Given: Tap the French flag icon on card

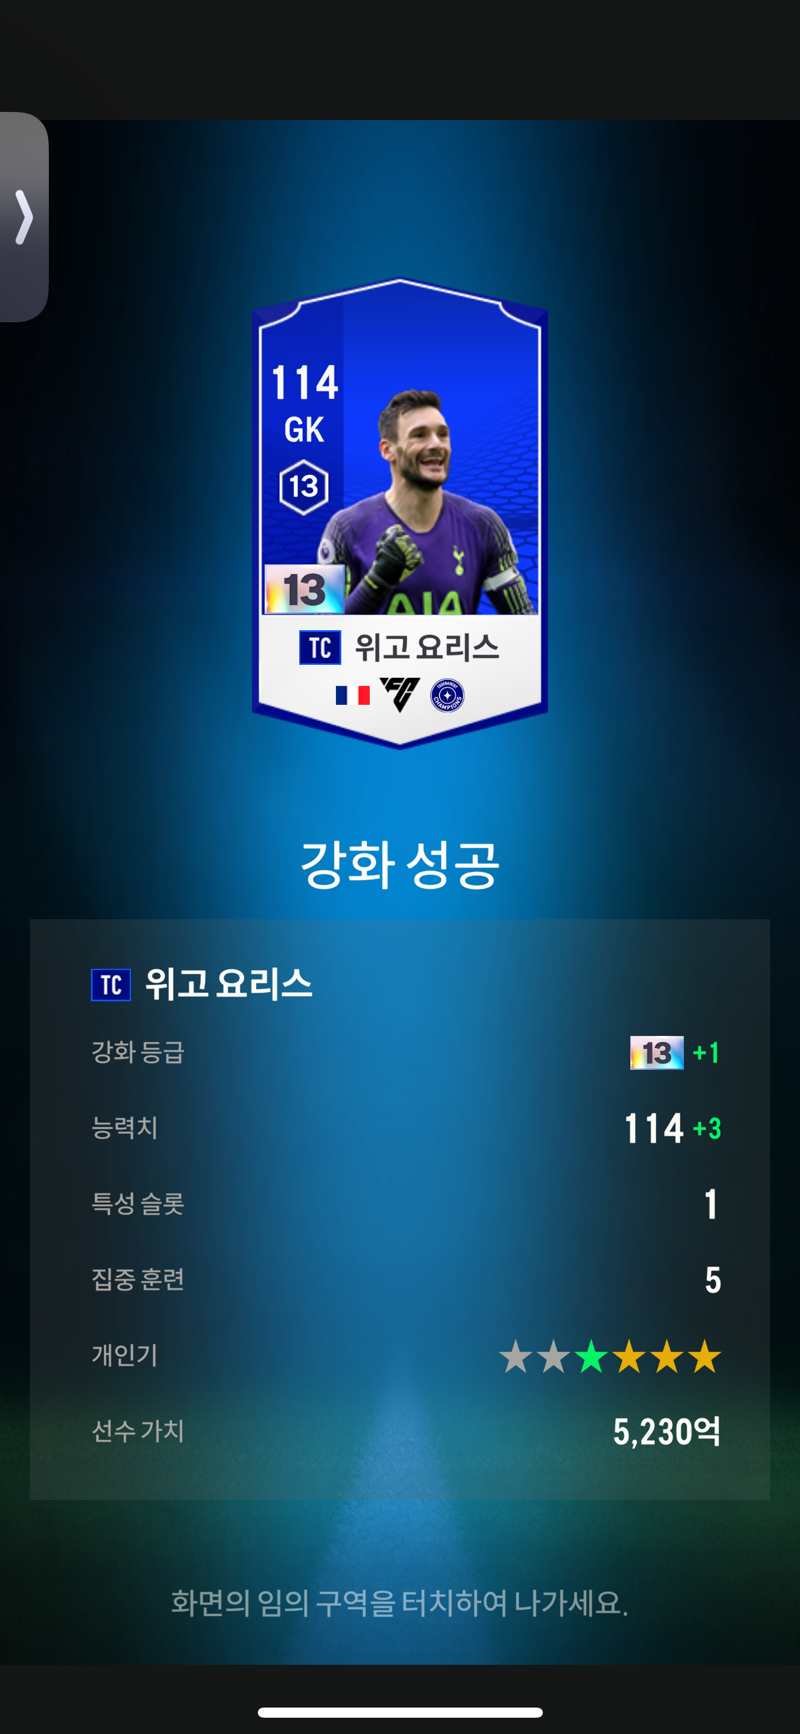Looking at the screenshot, I should [352, 695].
